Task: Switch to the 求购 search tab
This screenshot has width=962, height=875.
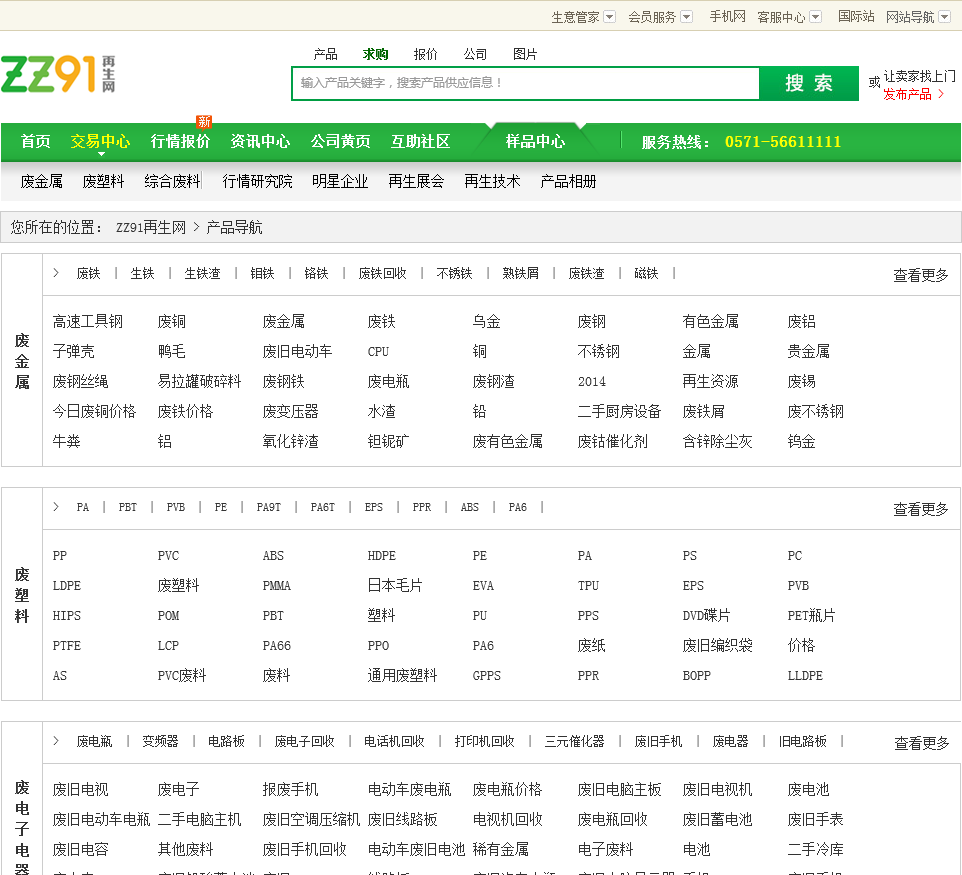Action: (x=375, y=54)
